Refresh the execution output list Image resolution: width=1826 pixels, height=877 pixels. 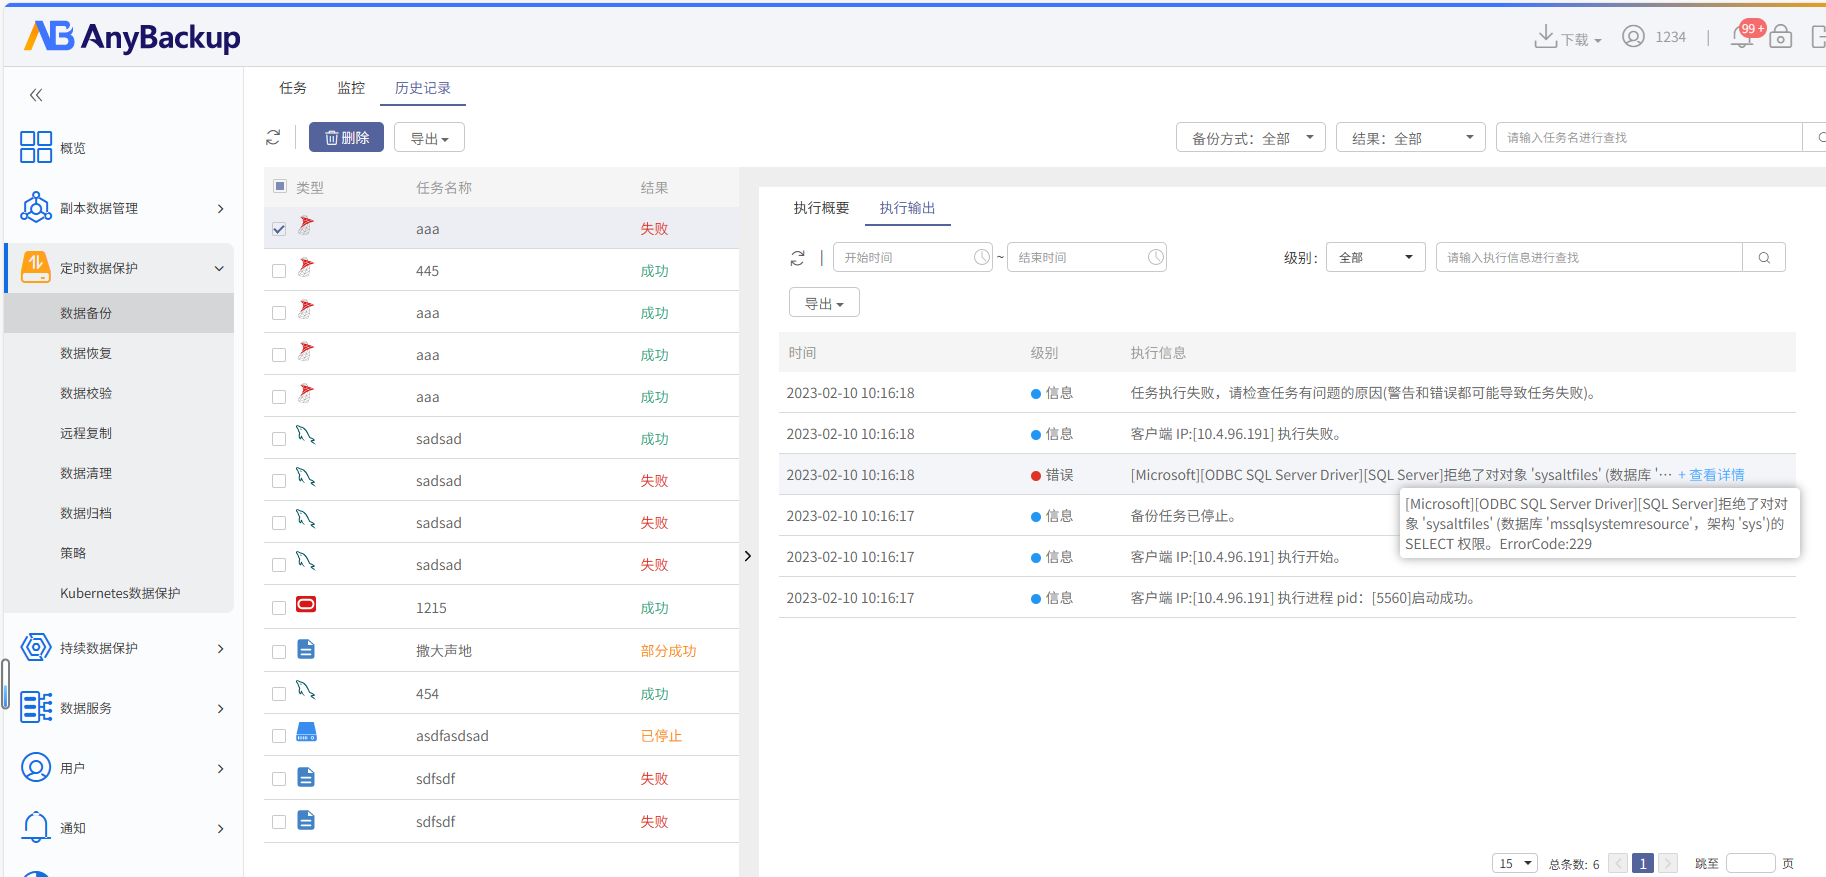(x=797, y=258)
